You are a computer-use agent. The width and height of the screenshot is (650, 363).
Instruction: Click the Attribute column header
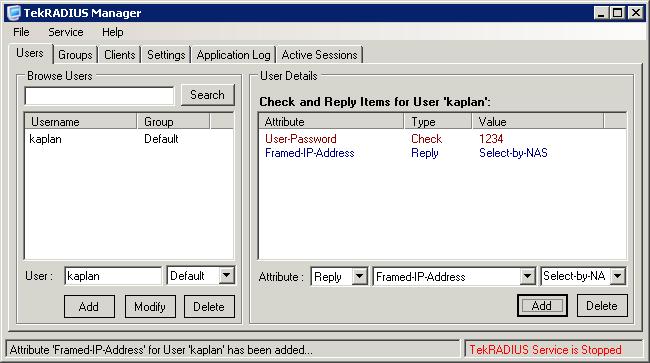point(331,122)
